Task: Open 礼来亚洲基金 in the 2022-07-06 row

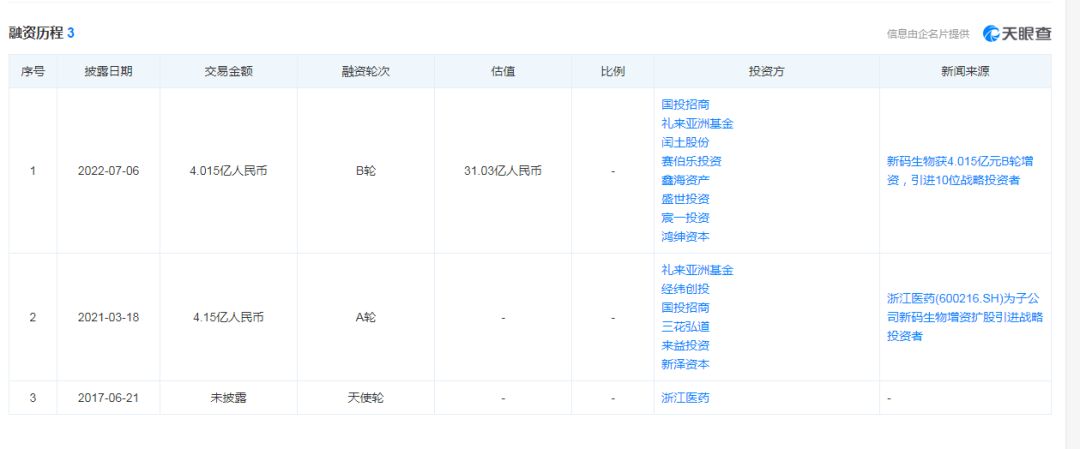Action: (x=697, y=123)
